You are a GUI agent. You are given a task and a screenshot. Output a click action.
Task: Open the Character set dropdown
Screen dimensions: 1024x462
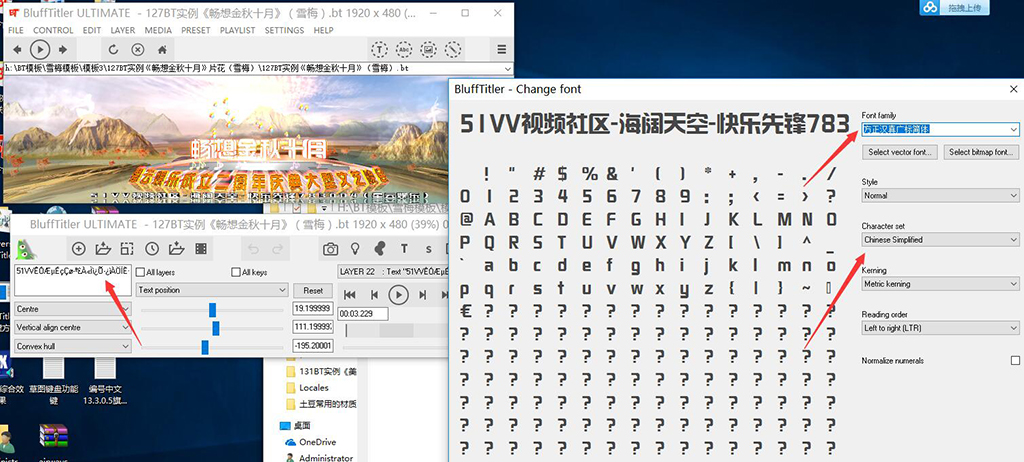tap(940, 240)
